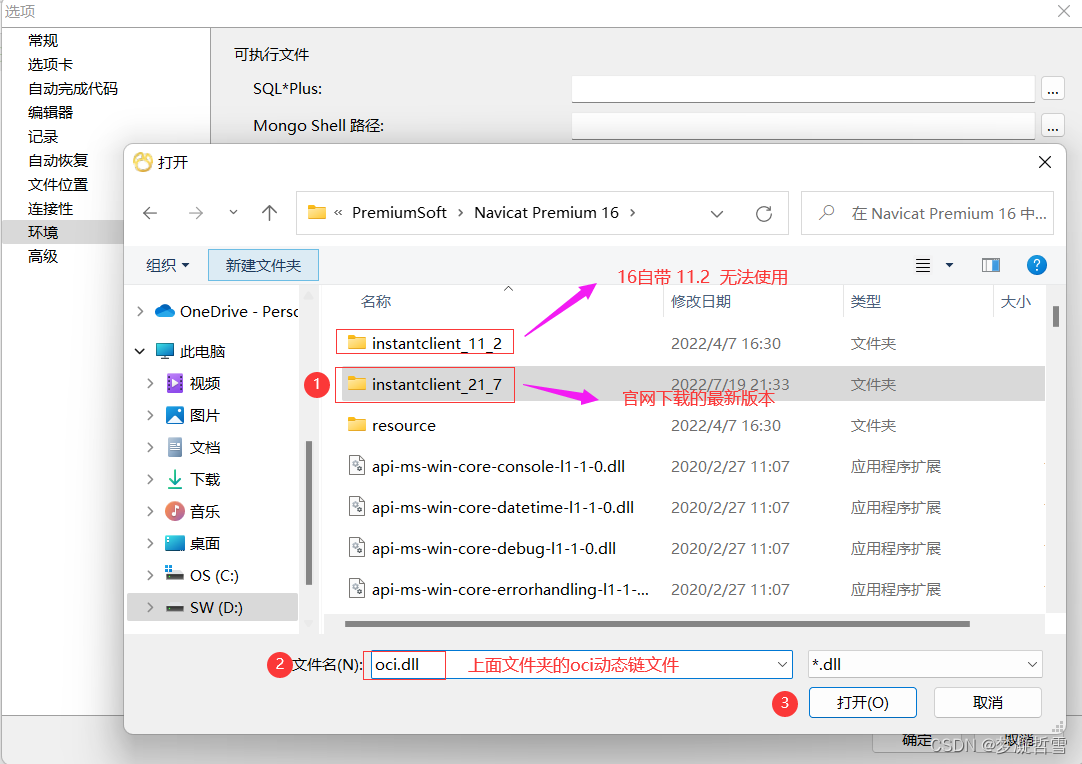Viewport: 1082px width, 764px height.
Task: Click inside the 文件名 field showing oci.dll
Action: coord(405,664)
